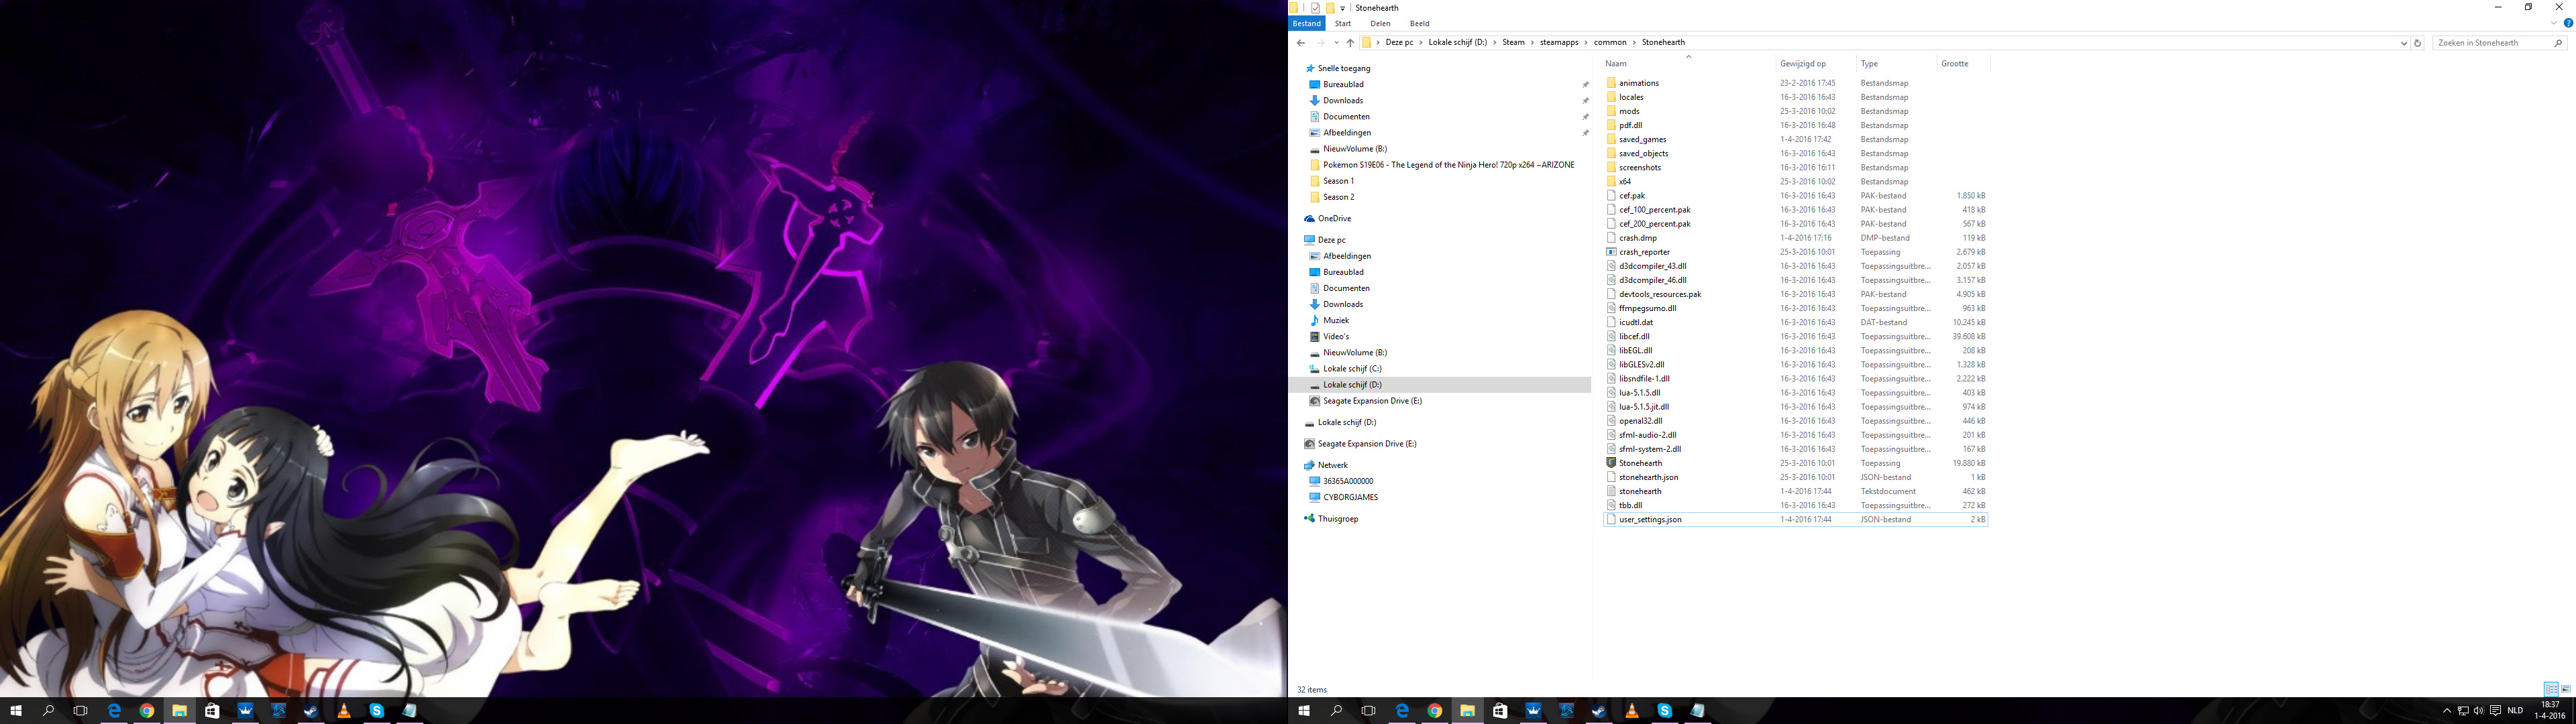Sort files by Gewijzigd op column
The image size is (2576, 724).
(1803, 64)
